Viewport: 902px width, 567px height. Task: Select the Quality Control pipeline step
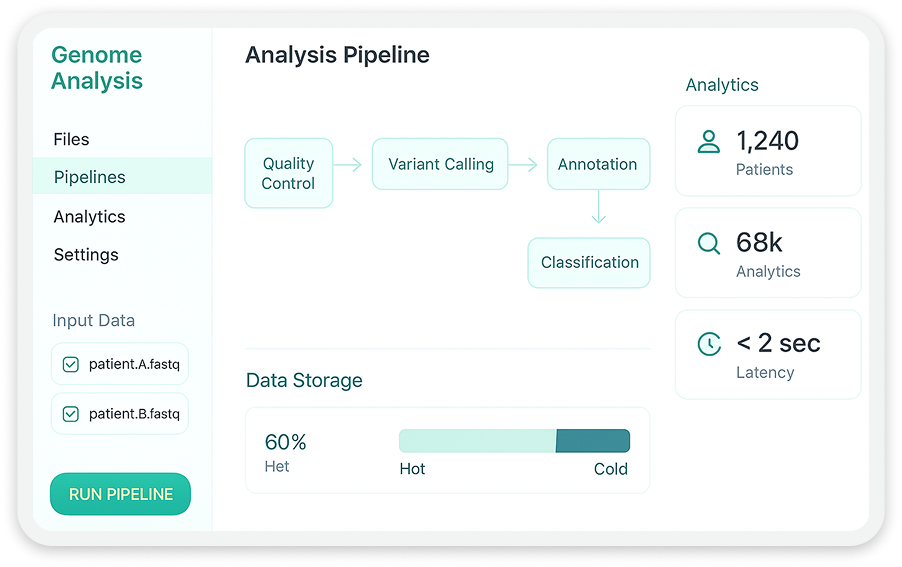288,173
